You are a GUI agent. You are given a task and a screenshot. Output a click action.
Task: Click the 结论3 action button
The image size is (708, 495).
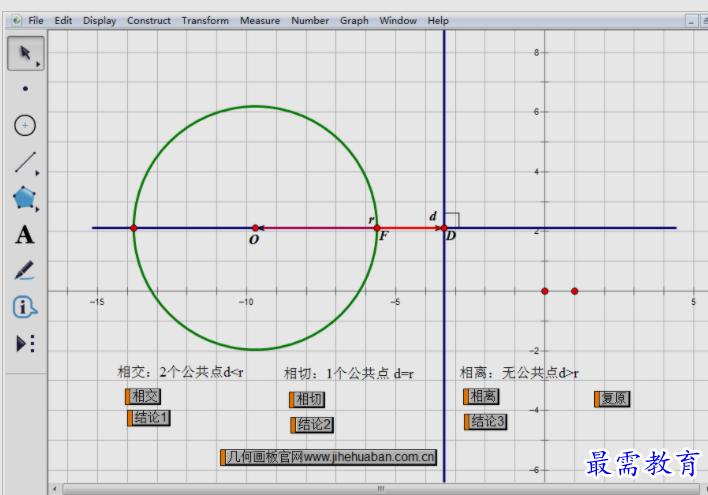[486, 421]
